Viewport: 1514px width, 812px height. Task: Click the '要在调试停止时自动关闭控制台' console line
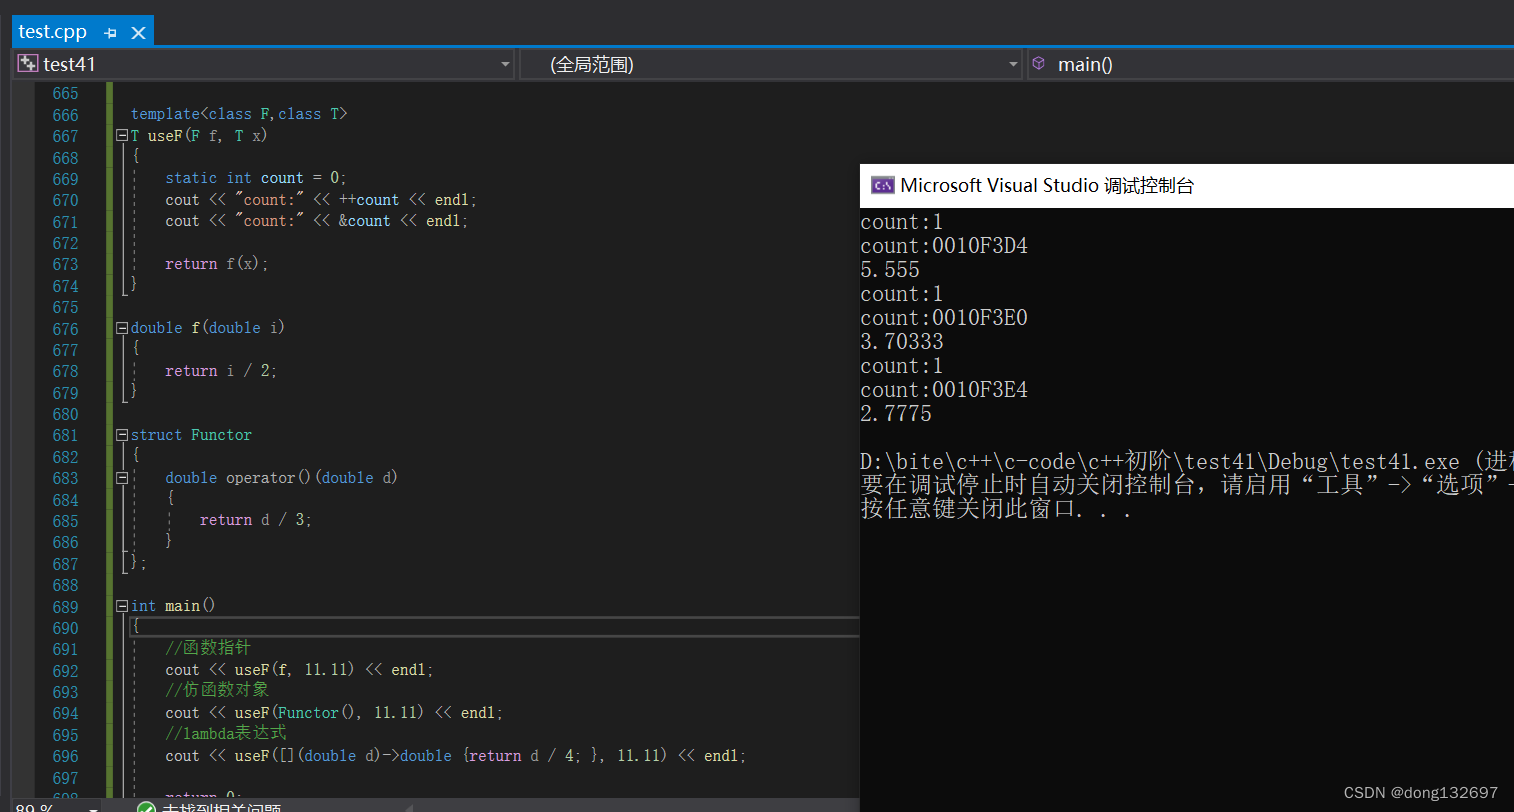tap(1187, 485)
